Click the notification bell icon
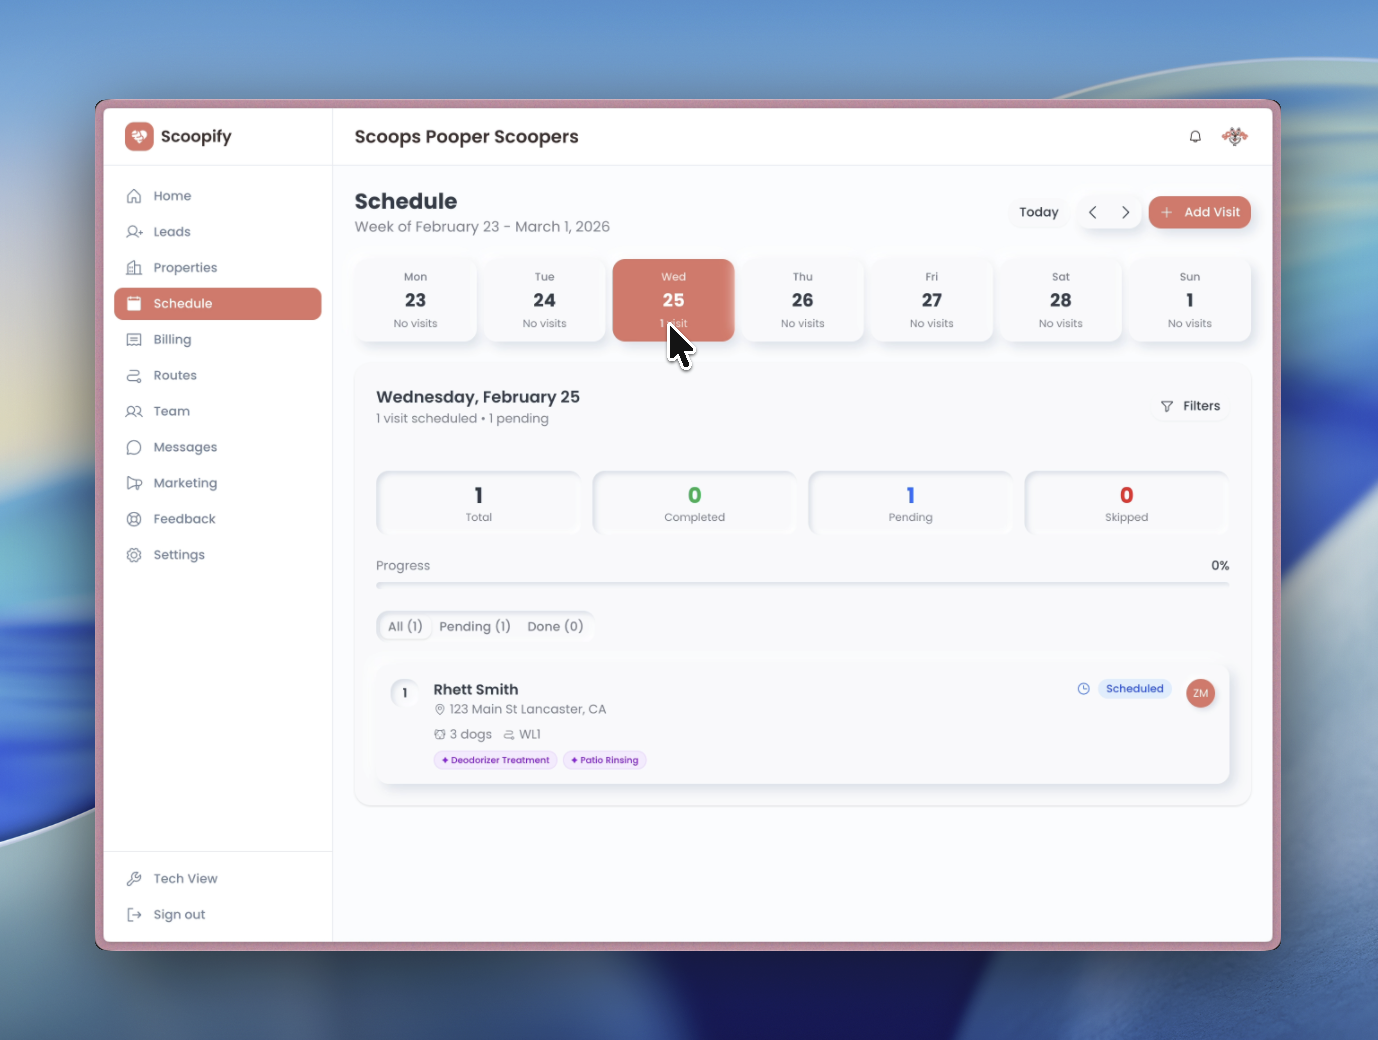1378x1040 pixels. click(1195, 137)
